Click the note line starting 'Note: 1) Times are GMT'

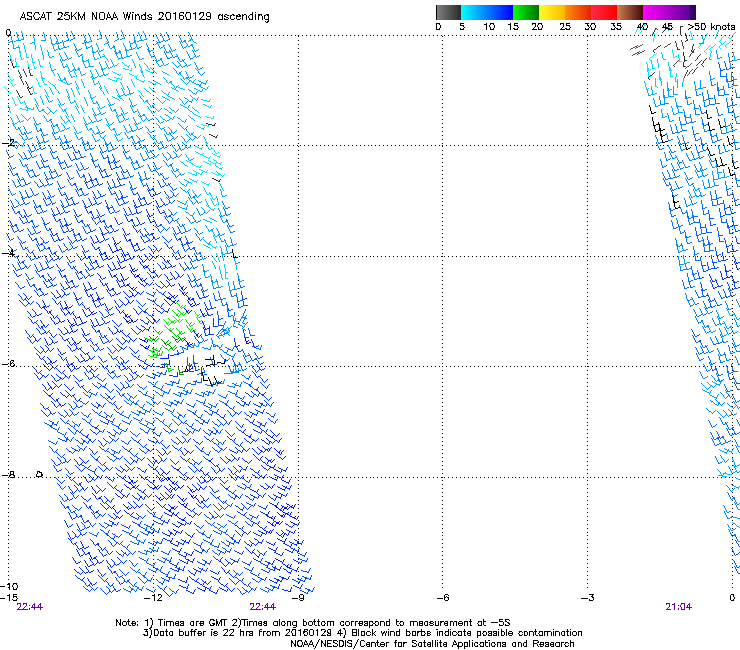click(x=312, y=623)
